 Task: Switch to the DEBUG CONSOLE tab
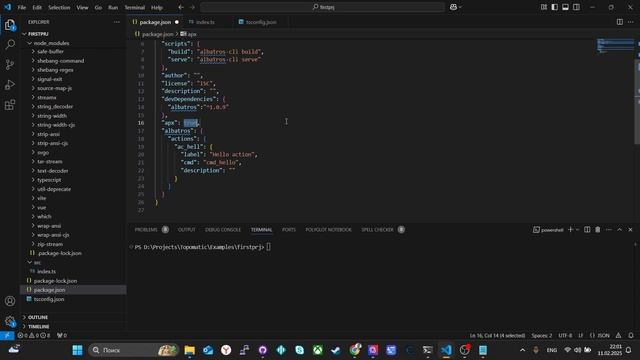[x=223, y=230]
